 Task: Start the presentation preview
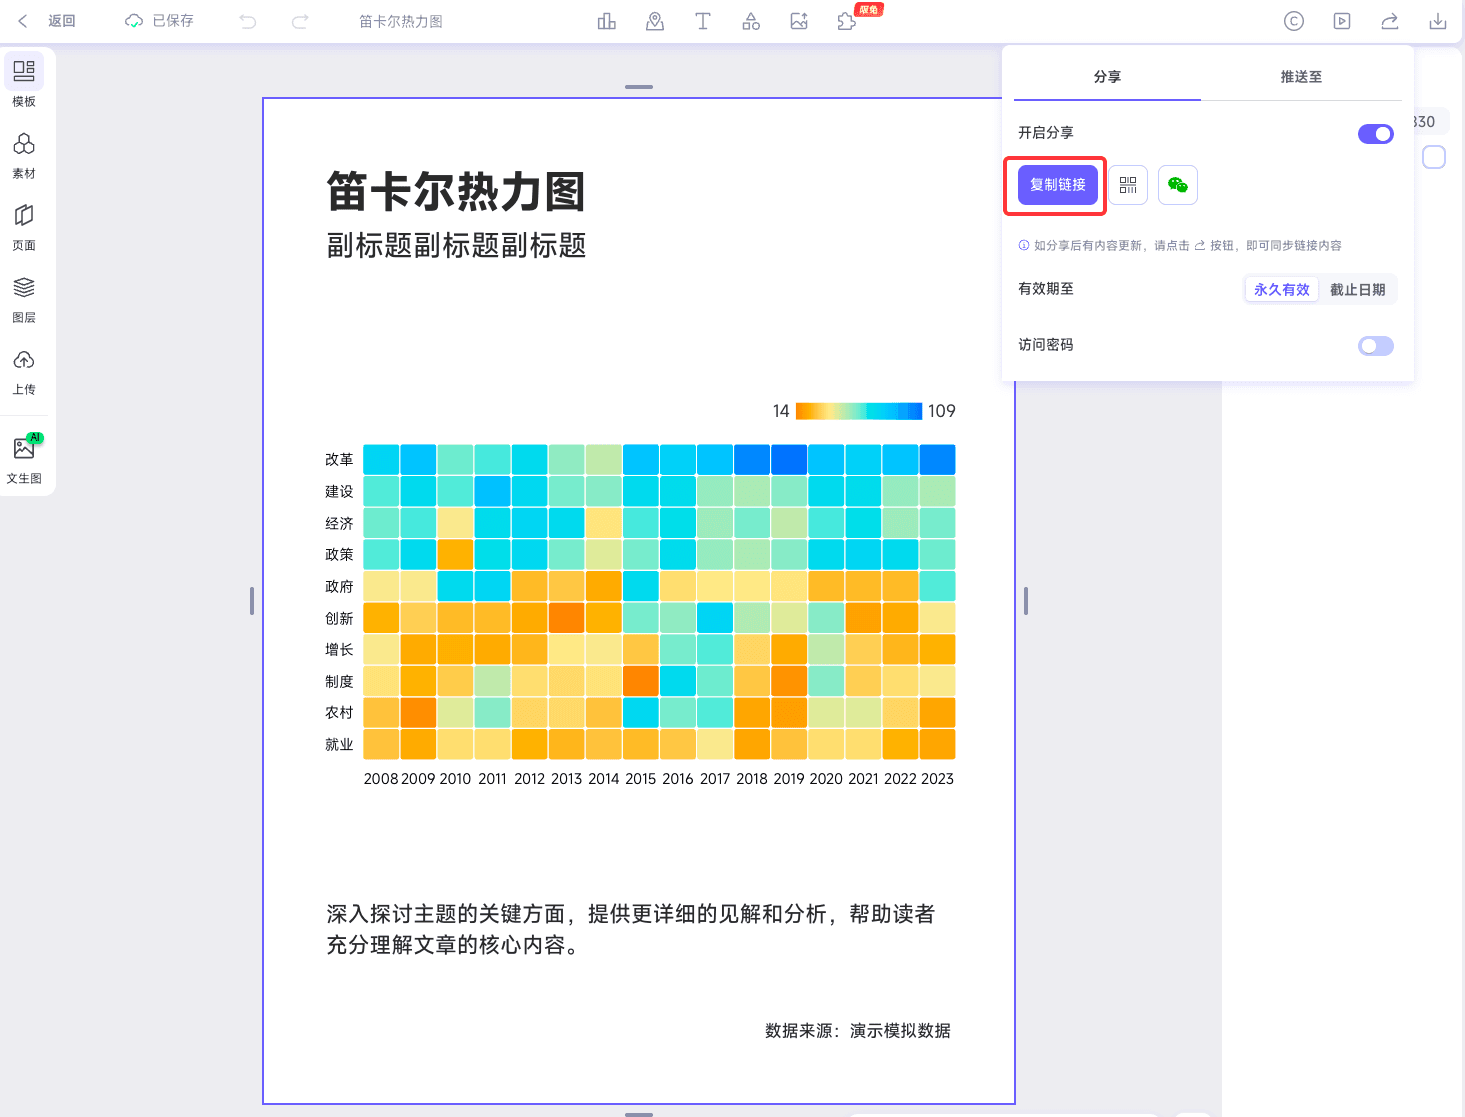tap(1342, 21)
